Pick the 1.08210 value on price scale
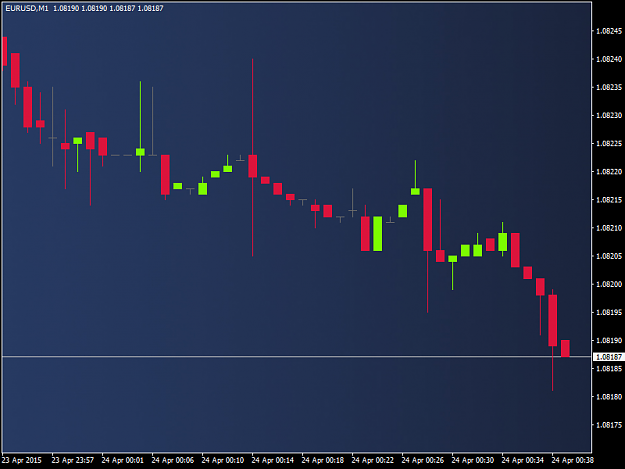Viewport: 625px width, 469px height. pos(609,228)
